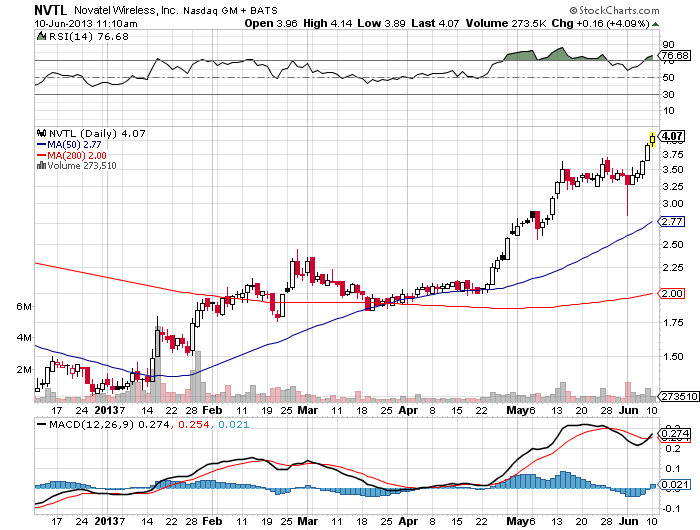Viewport: 700px width, 530px height.
Task: Click the yellow highlighted latest candlestick
Action: [x=653, y=140]
